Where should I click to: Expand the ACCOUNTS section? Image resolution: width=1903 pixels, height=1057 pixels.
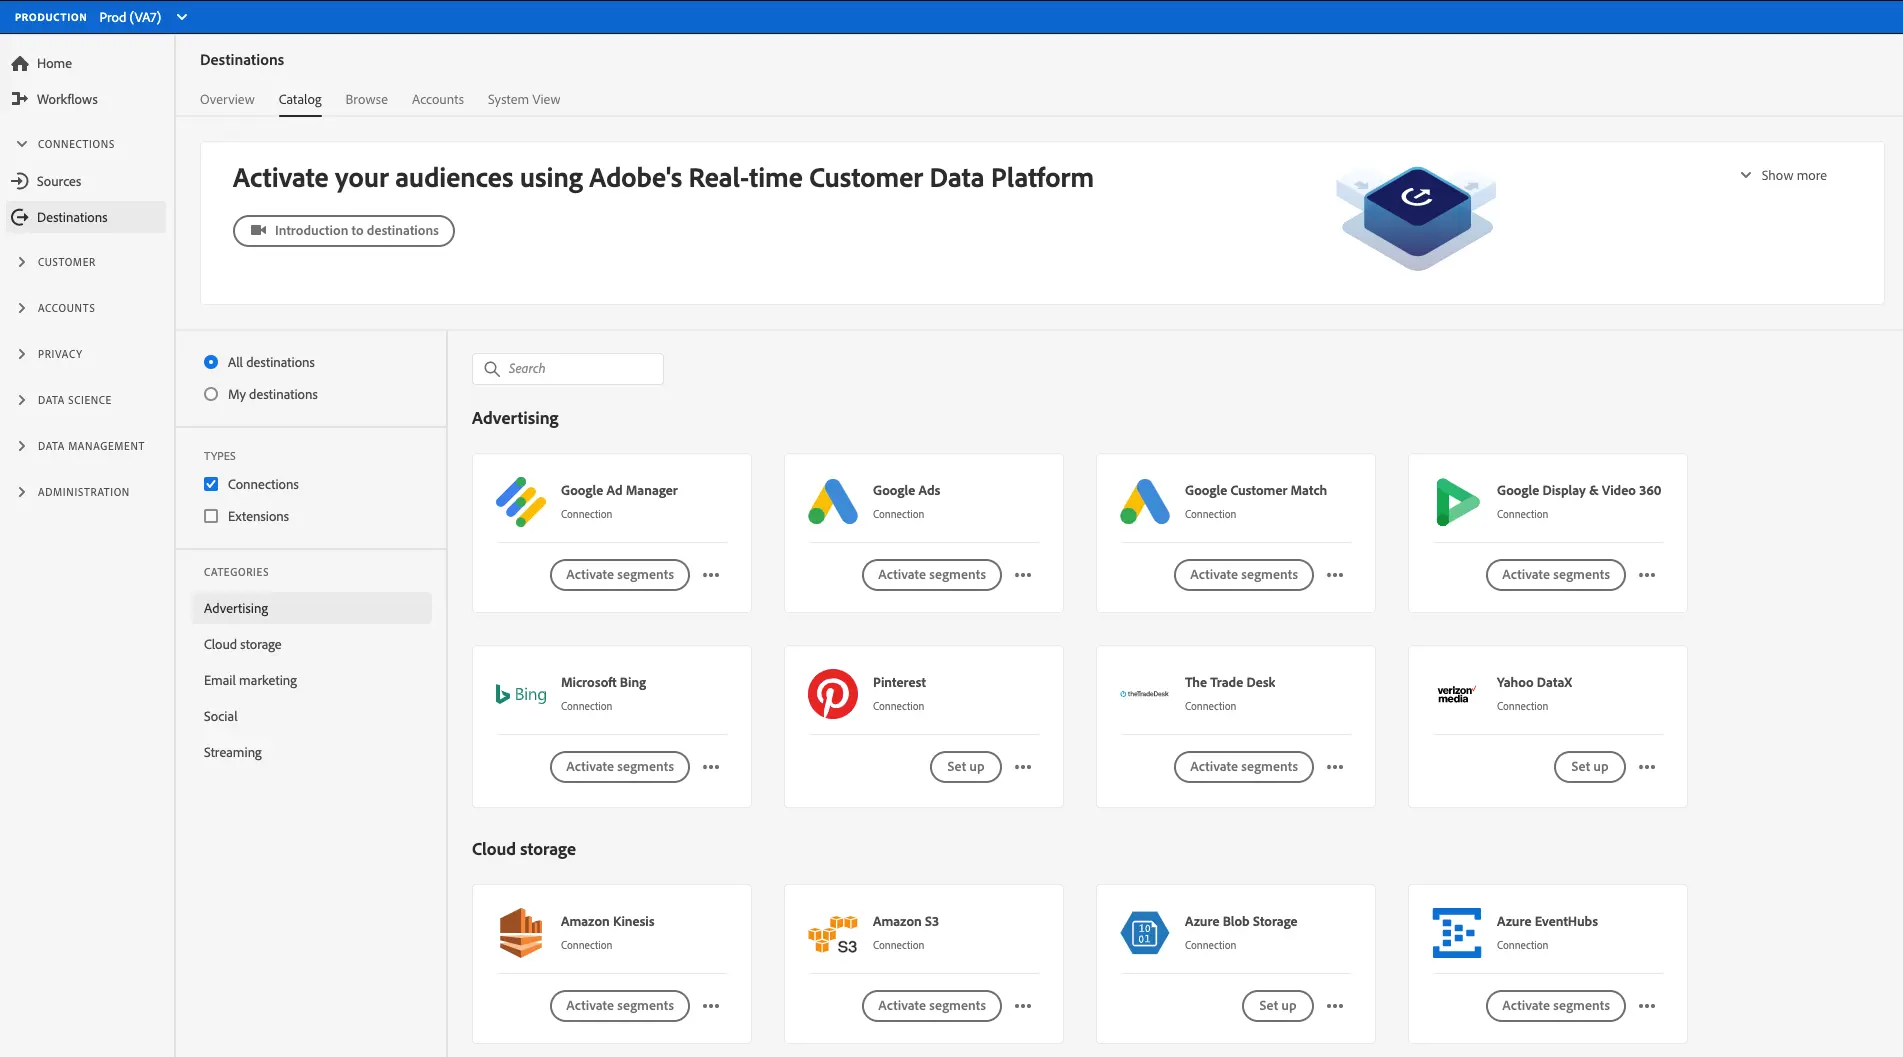(x=57, y=308)
